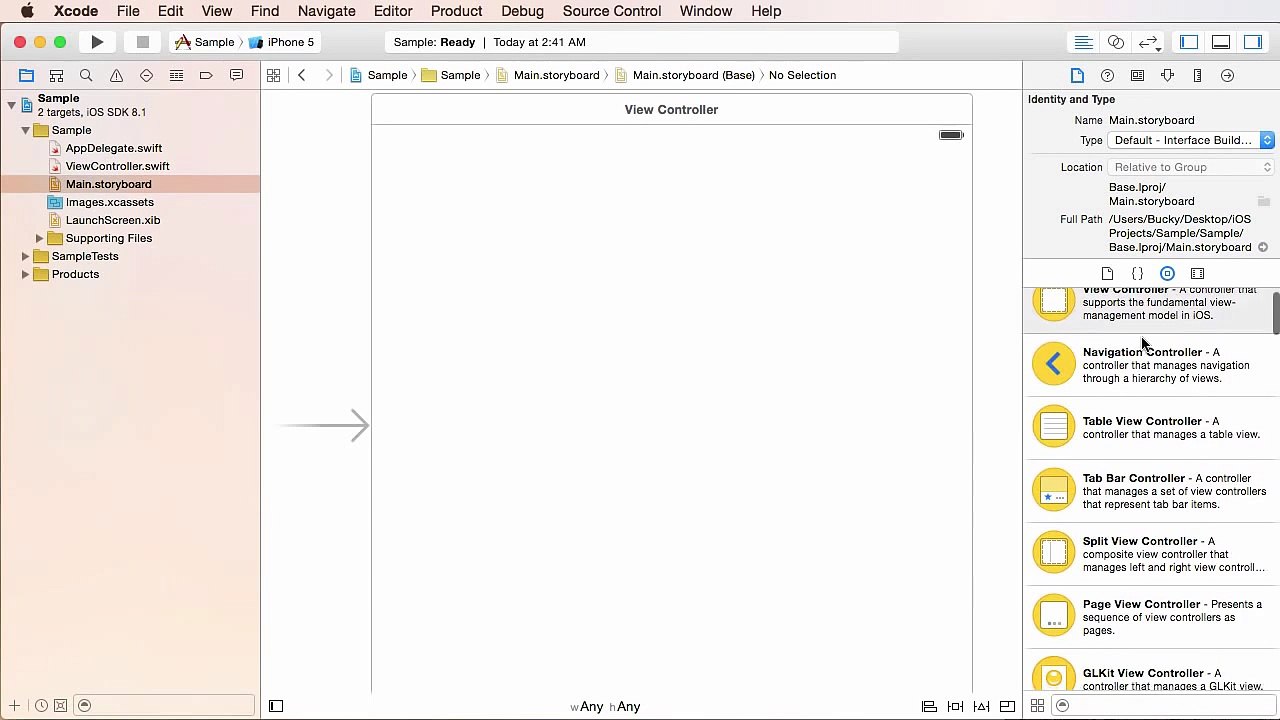Open the File menu
This screenshot has width=1280, height=720.
128,11
